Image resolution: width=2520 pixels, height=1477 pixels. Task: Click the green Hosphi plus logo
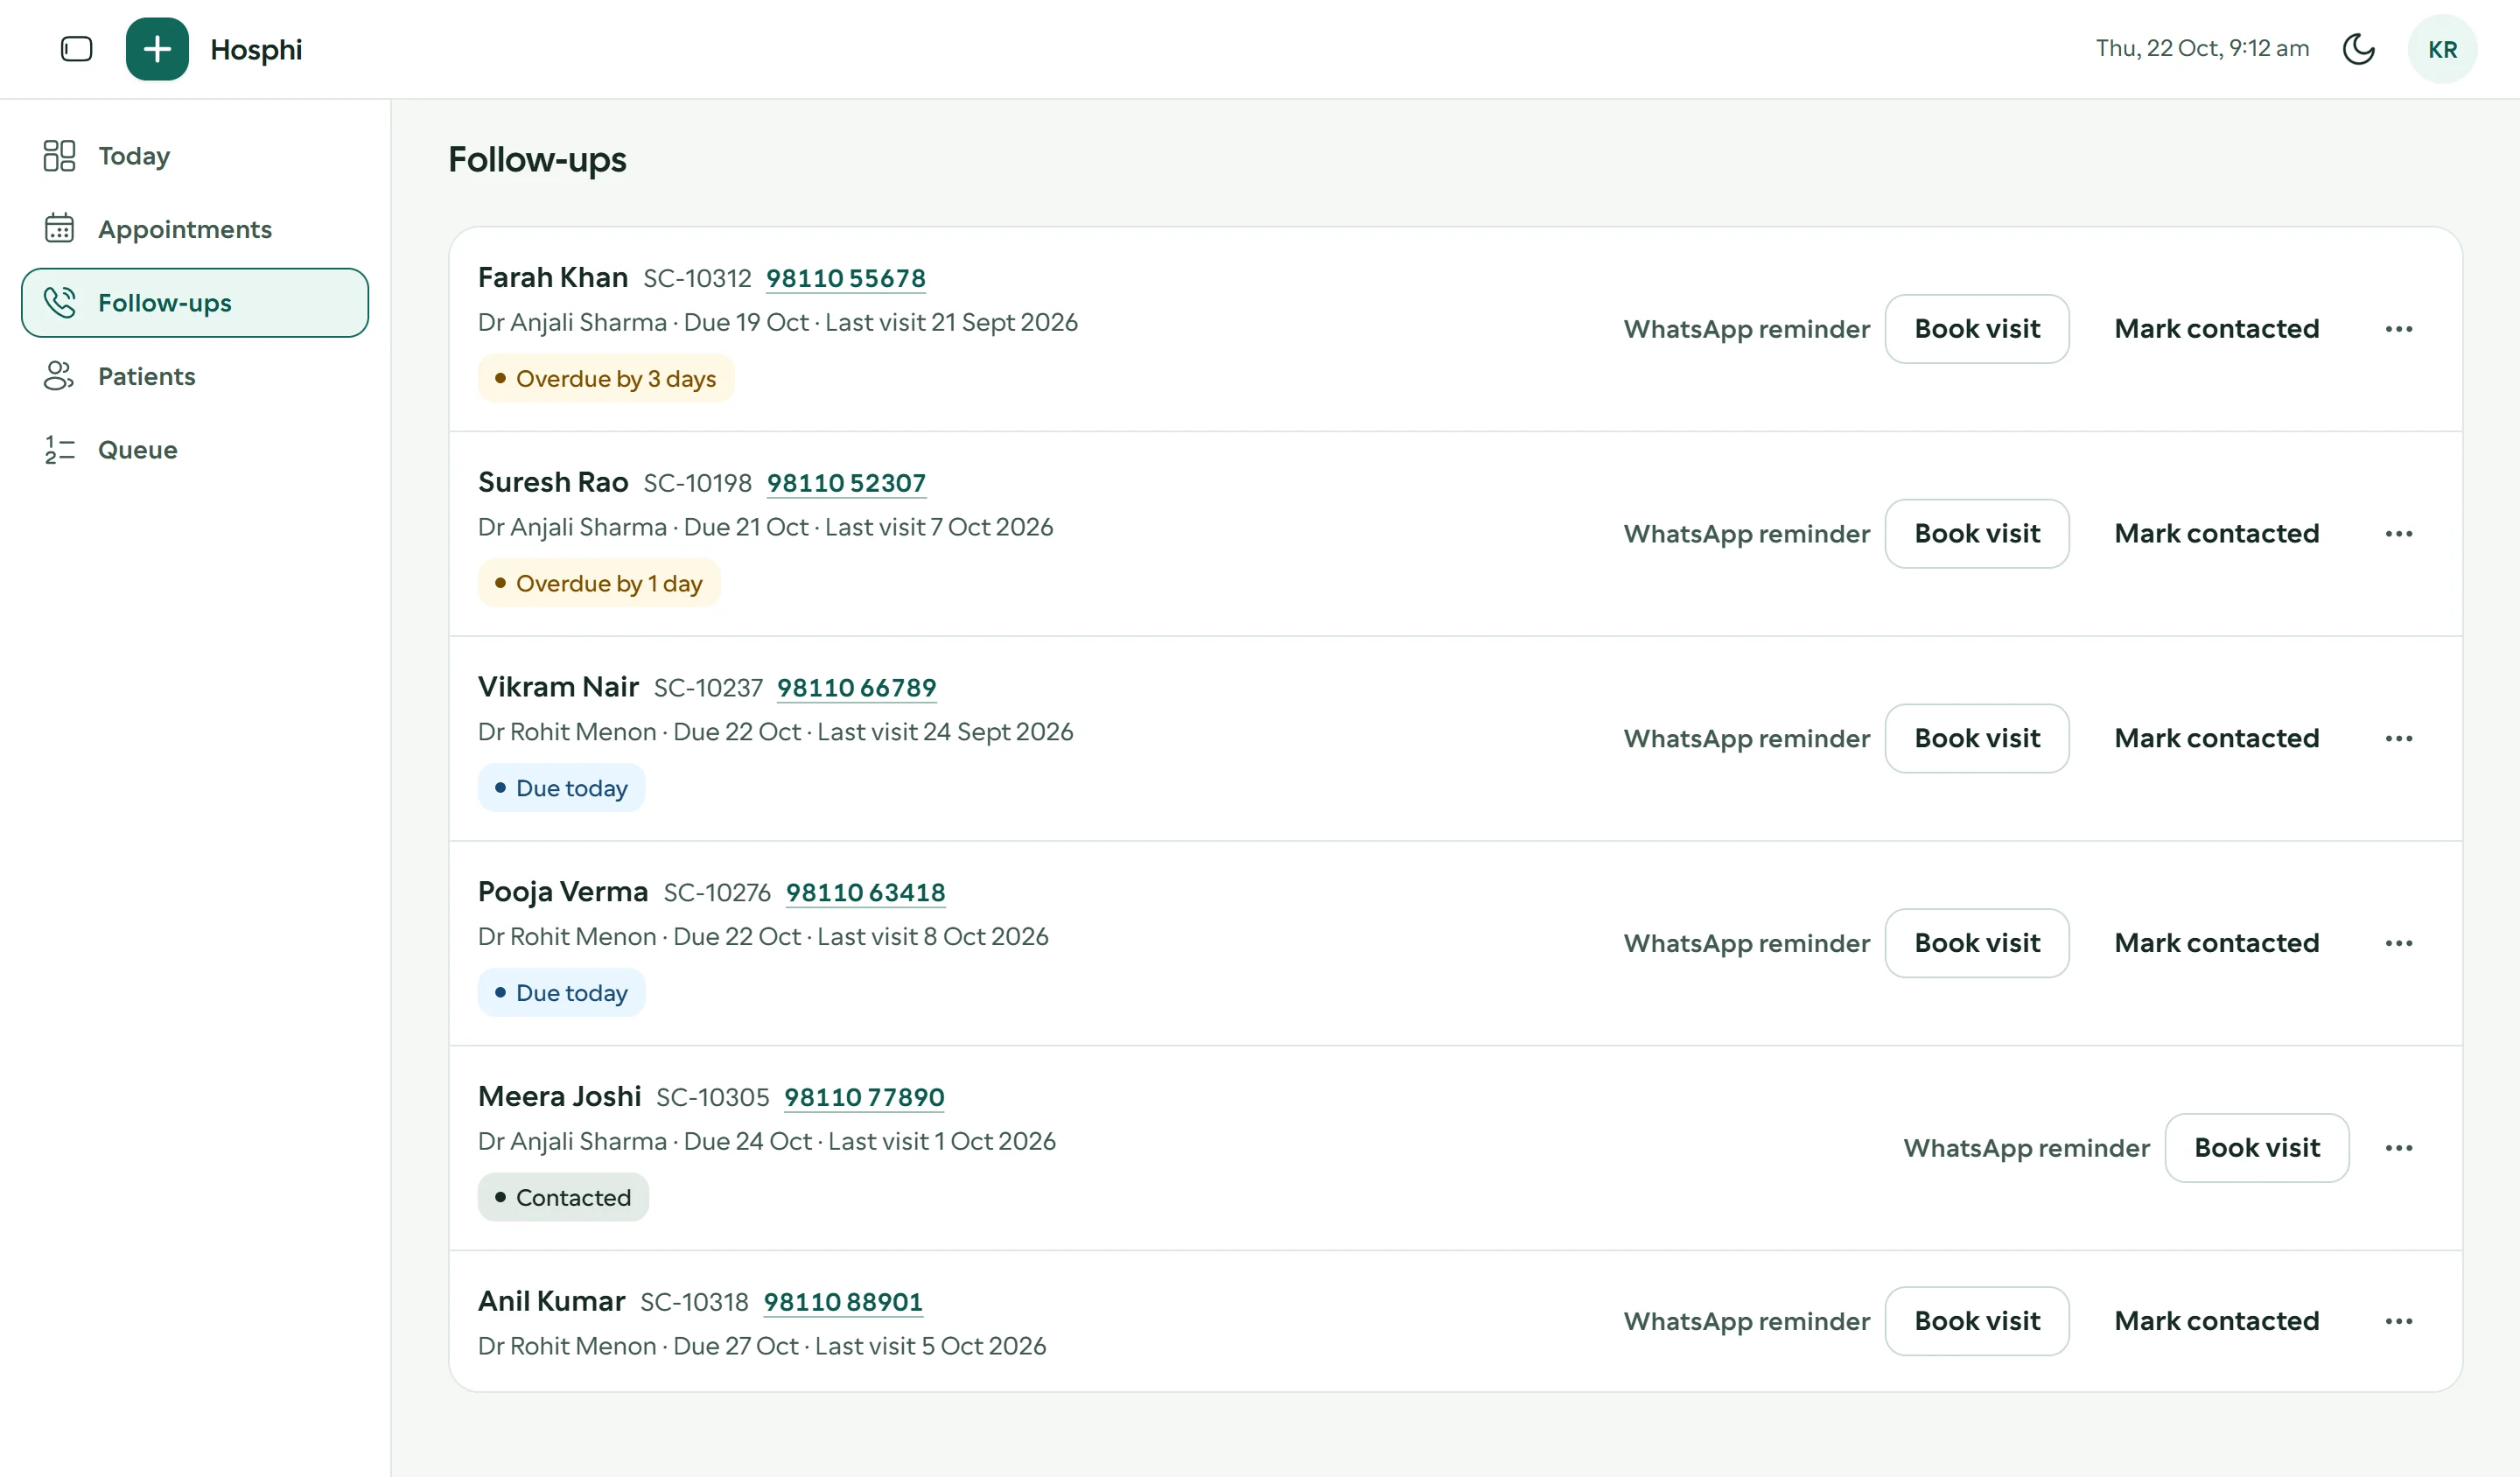click(157, 49)
